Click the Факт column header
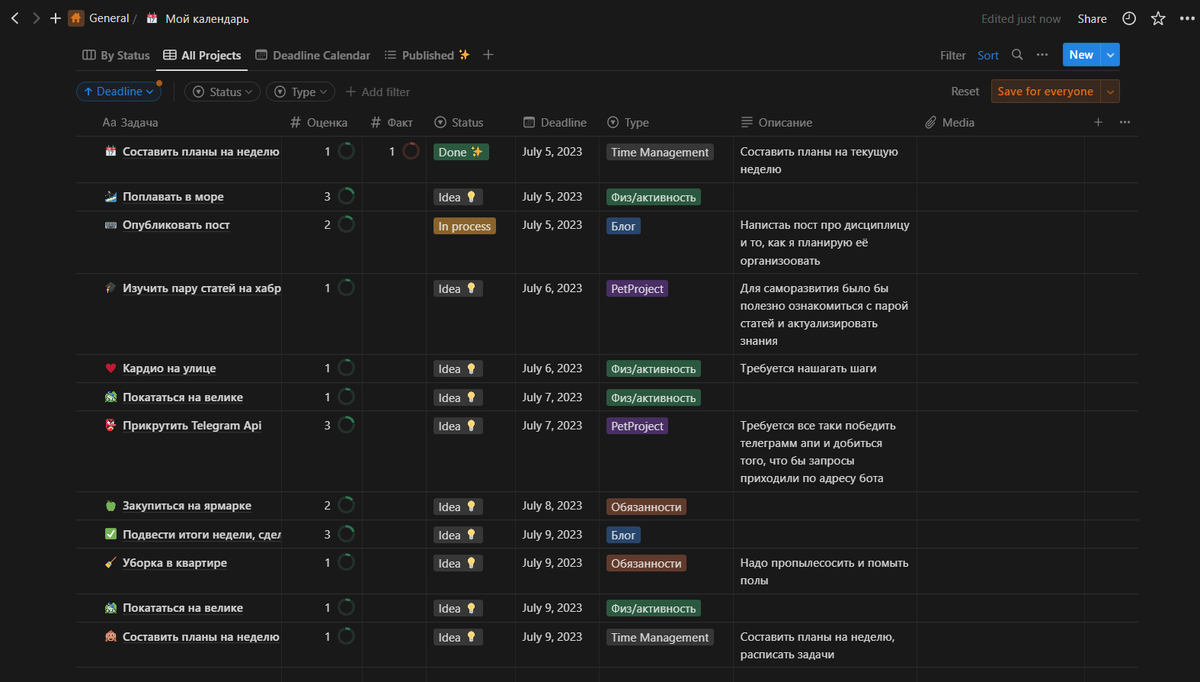The image size is (1200, 682). pyautogui.click(x=392, y=122)
